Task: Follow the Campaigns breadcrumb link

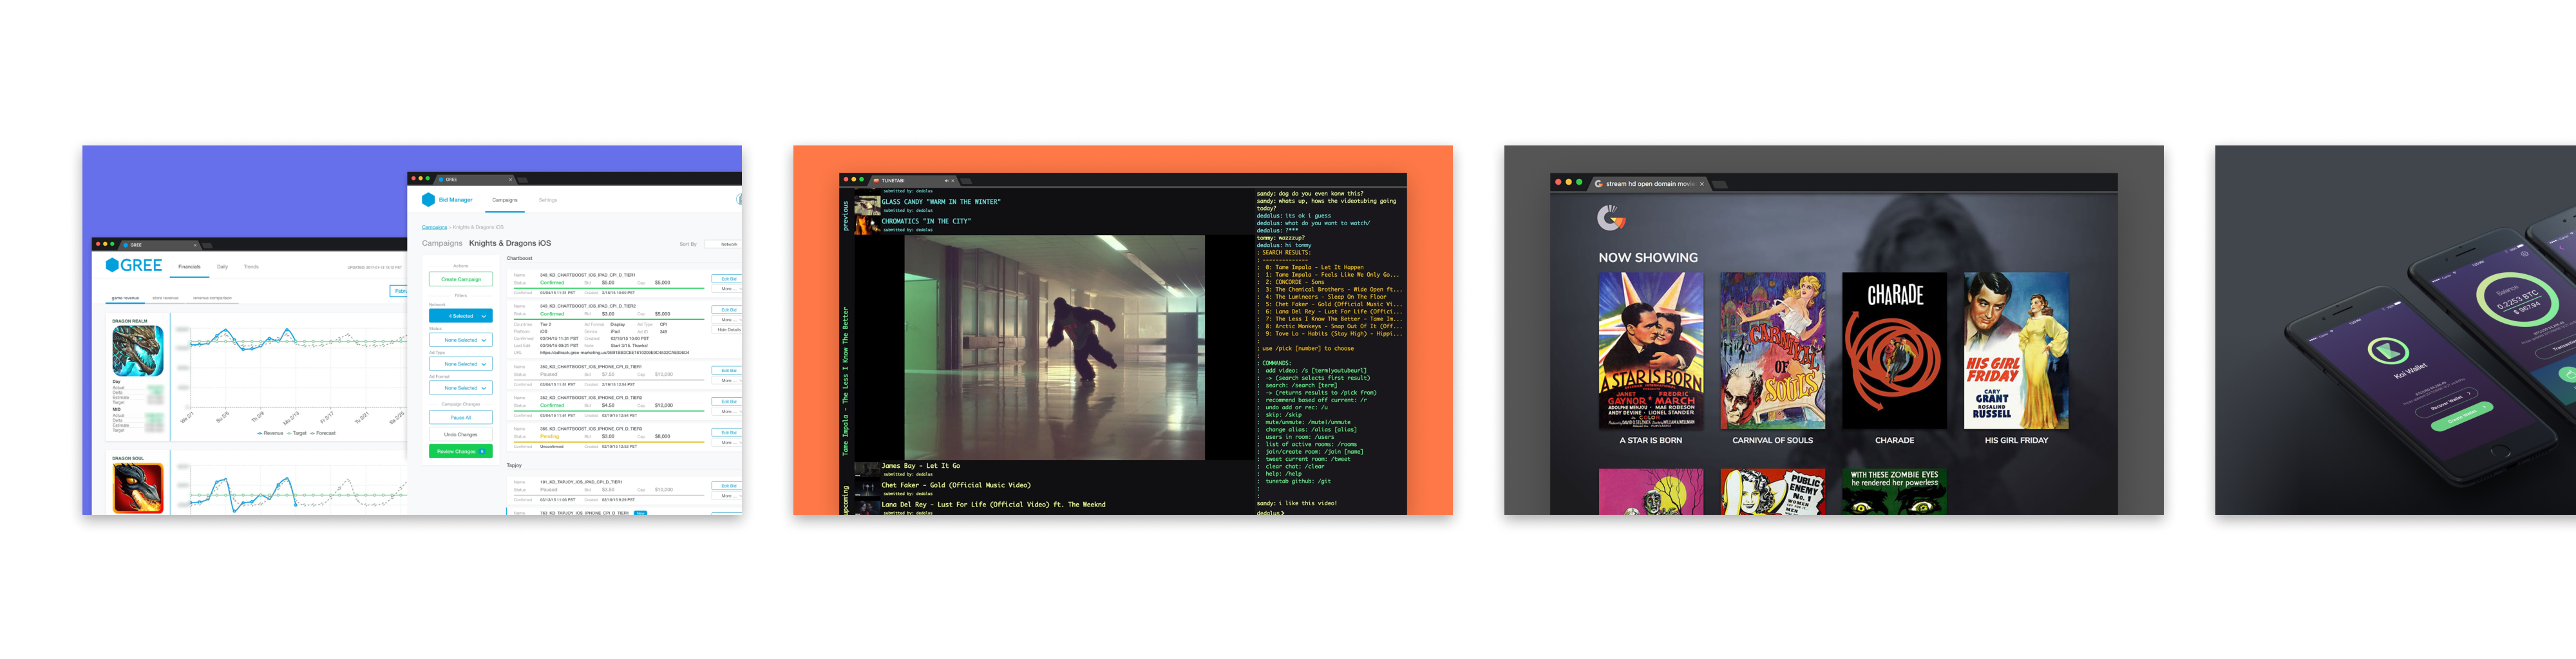Action: click(434, 227)
